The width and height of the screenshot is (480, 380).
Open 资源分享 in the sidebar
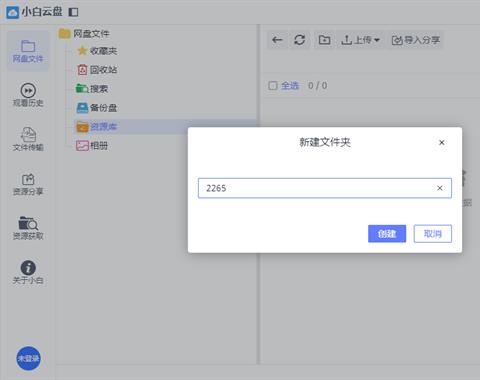point(28,184)
